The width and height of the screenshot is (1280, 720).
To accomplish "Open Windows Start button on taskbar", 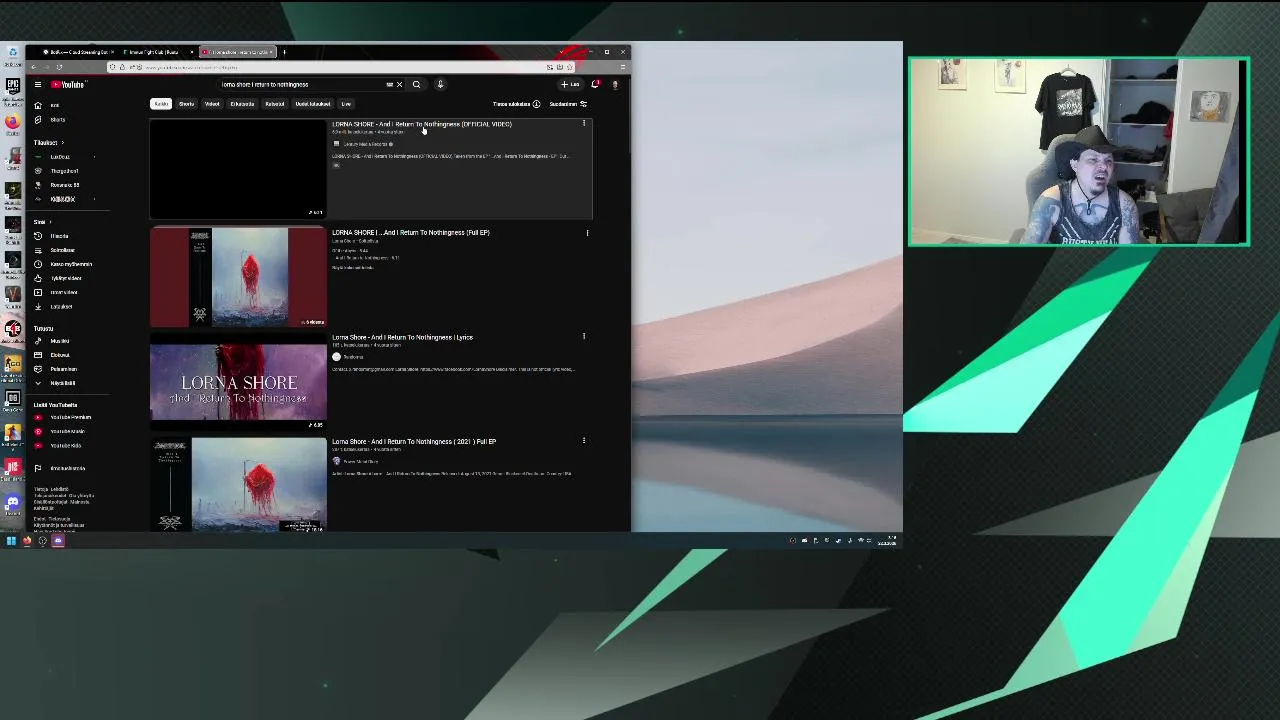I will click(x=11, y=541).
